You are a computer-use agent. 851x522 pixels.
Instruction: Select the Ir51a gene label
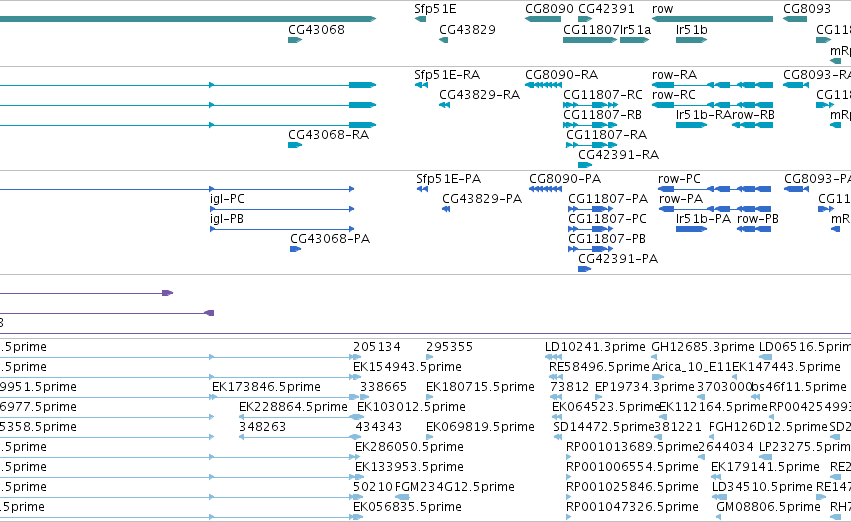coord(636,30)
